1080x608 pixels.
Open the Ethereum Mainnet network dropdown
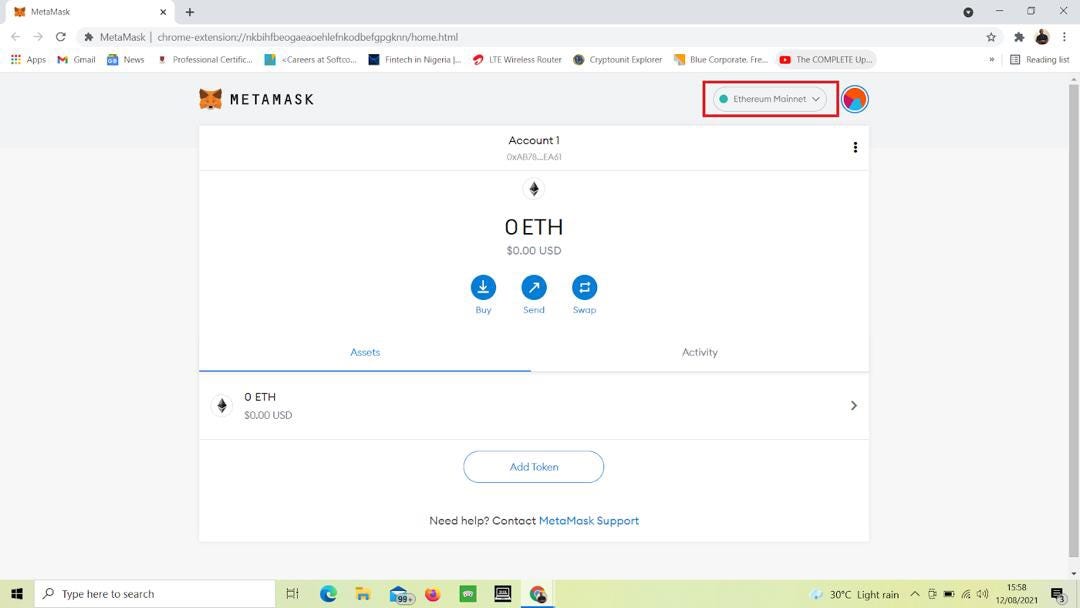click(769, 99)
